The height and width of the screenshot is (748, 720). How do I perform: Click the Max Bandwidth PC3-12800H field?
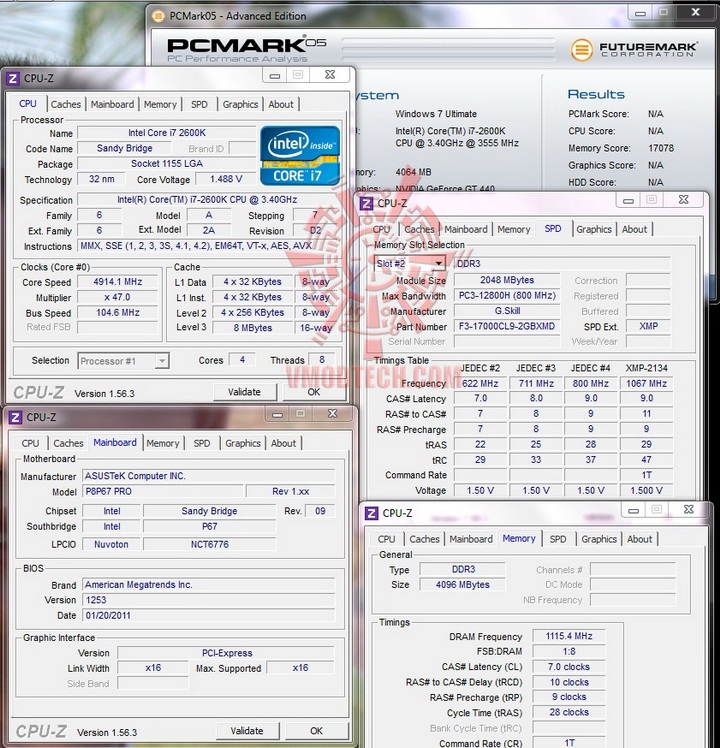pos(507,296)
